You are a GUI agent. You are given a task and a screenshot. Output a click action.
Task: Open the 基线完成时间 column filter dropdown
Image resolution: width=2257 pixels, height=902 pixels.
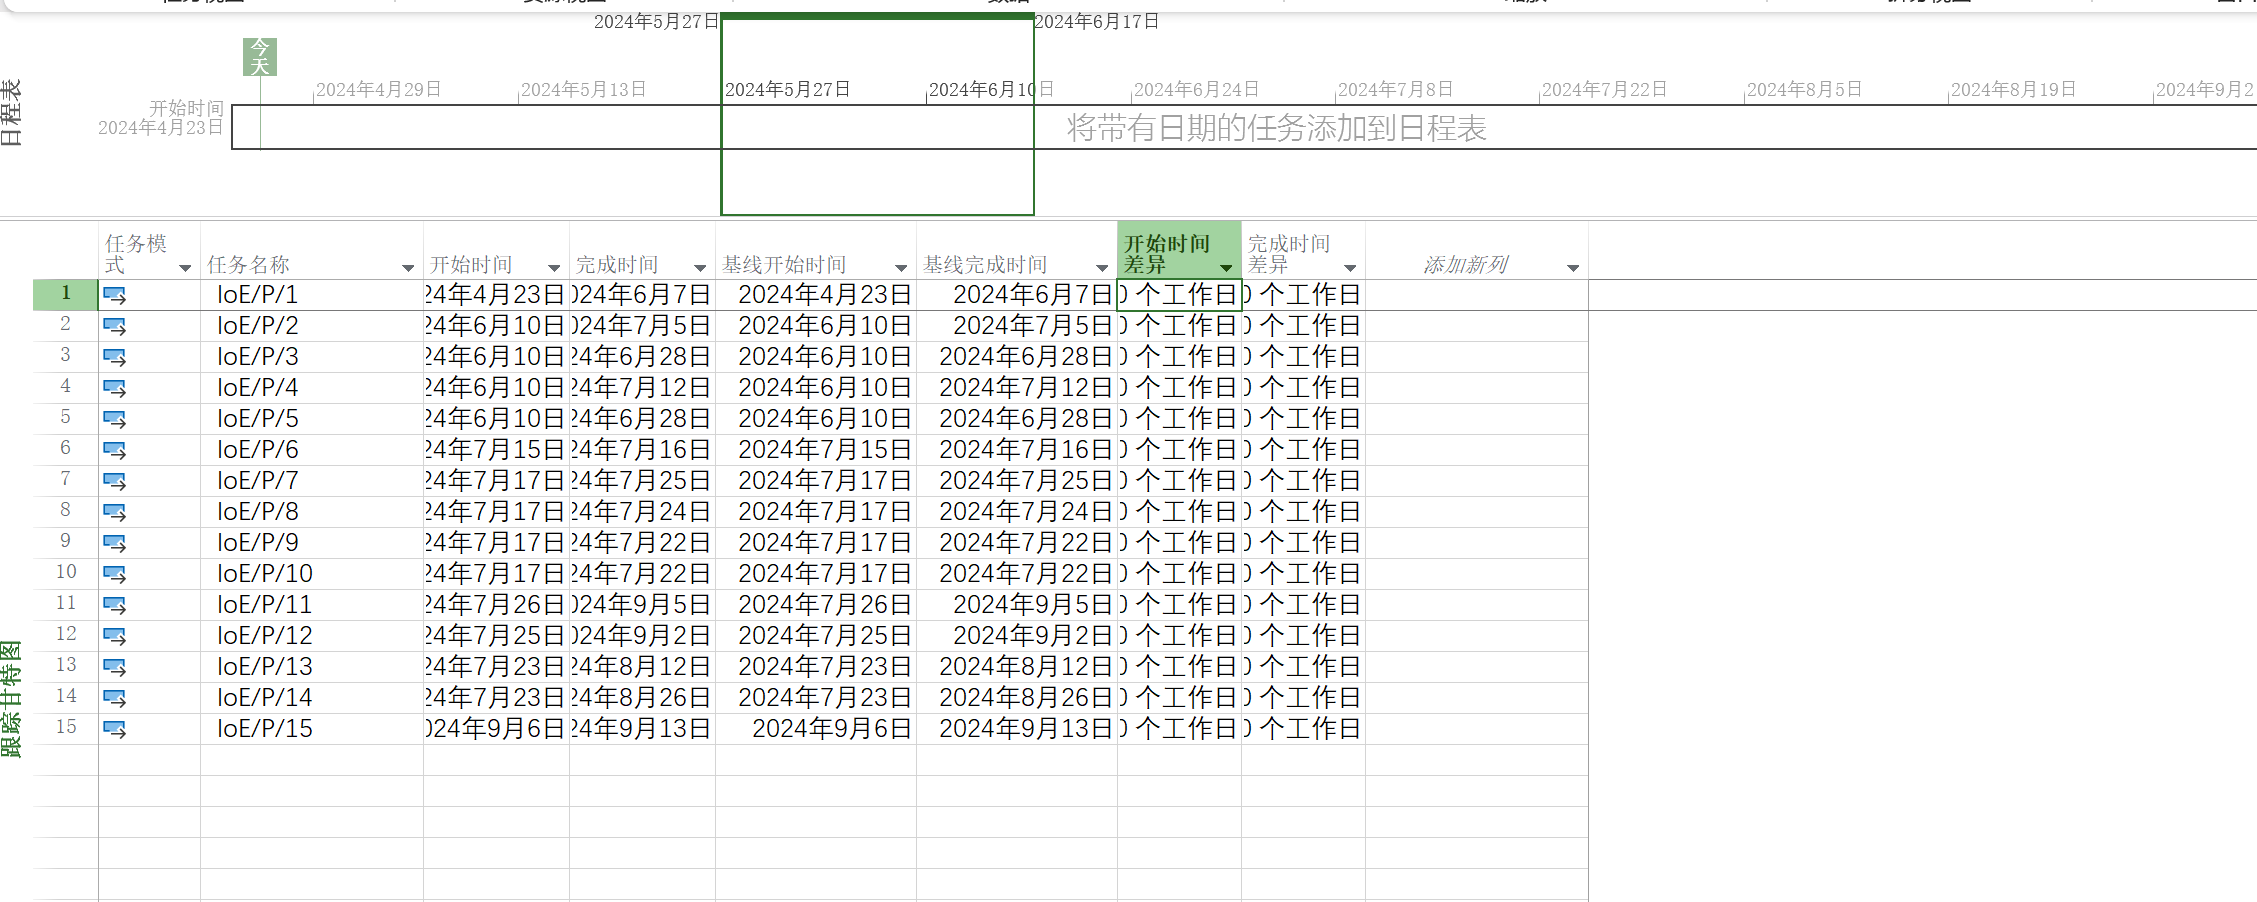pyautogui.click(x=1102, y=268)
